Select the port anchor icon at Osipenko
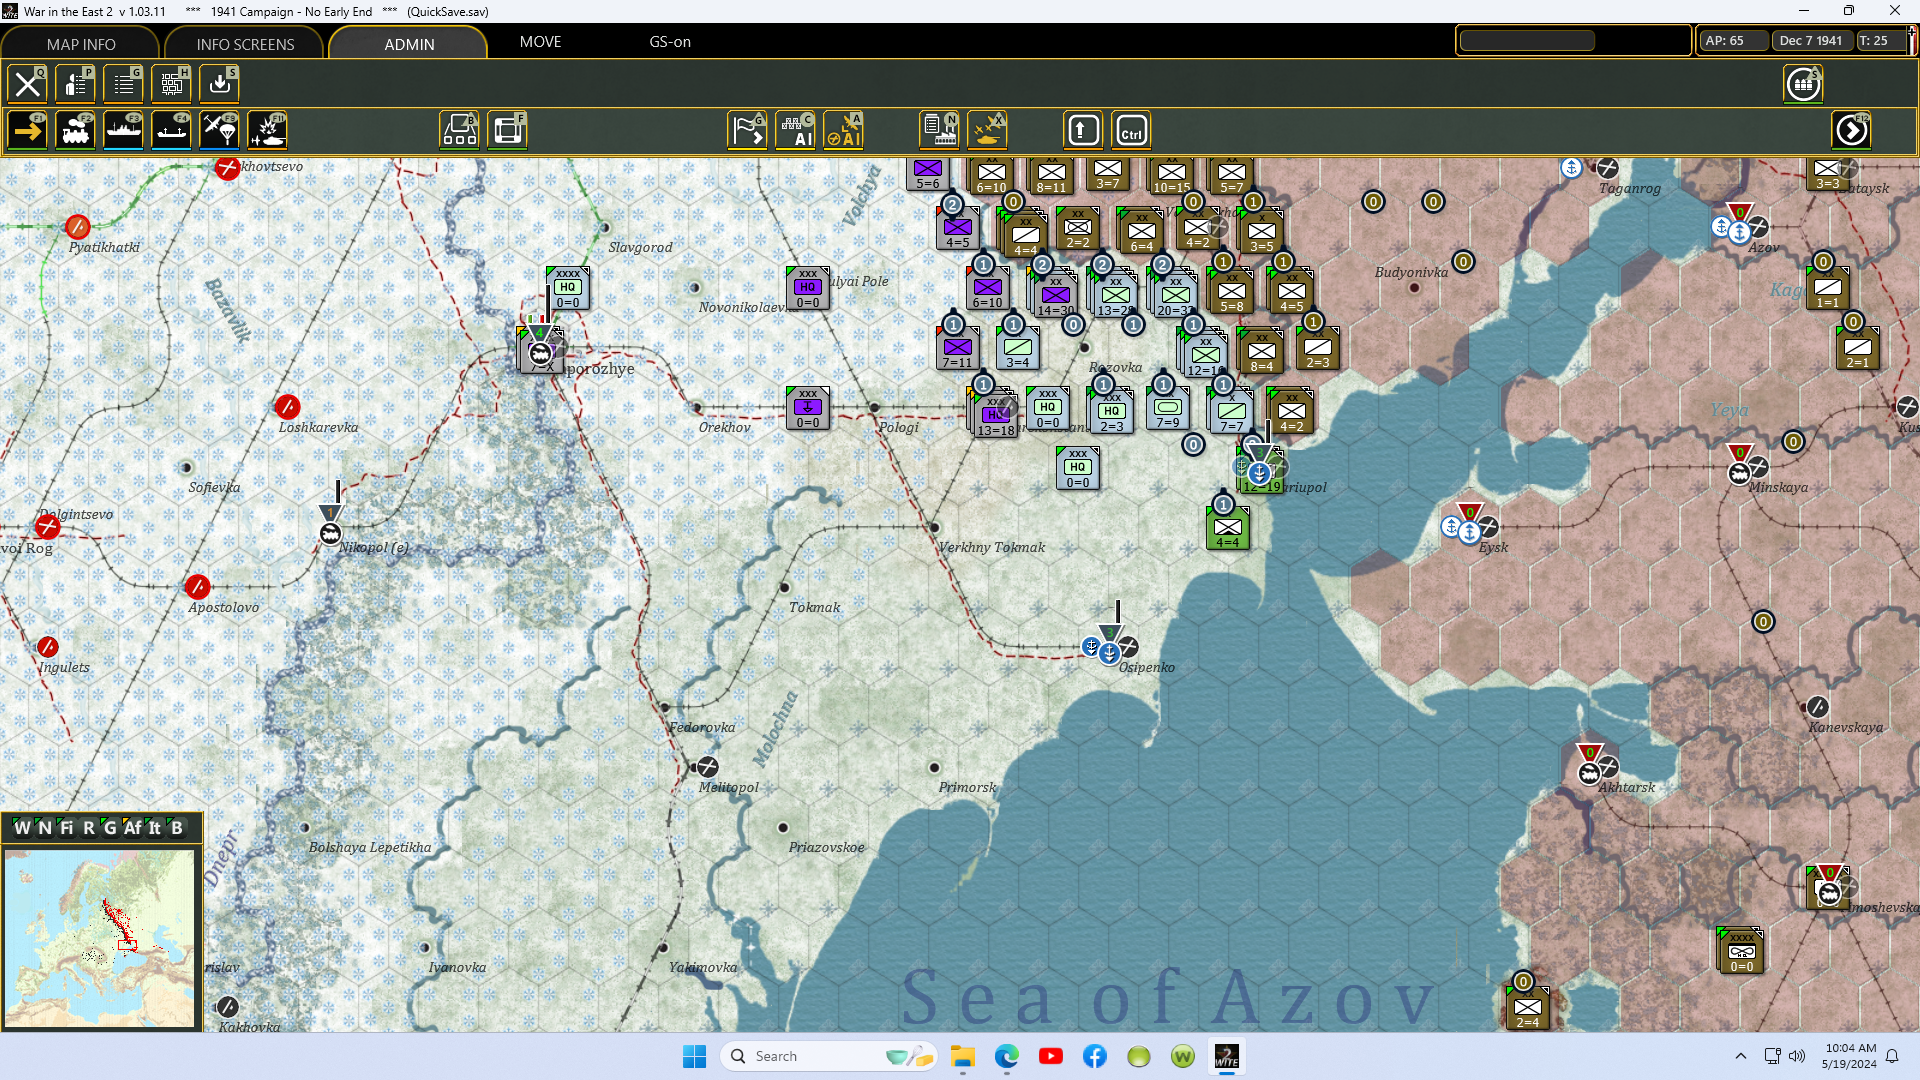The image size is (1920, 1080). [x=1109, y=652]
